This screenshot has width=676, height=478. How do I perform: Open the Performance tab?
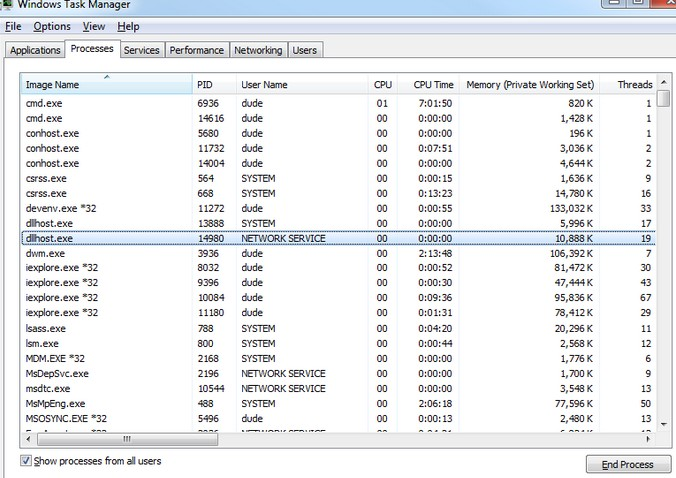[x=197, y=50]
